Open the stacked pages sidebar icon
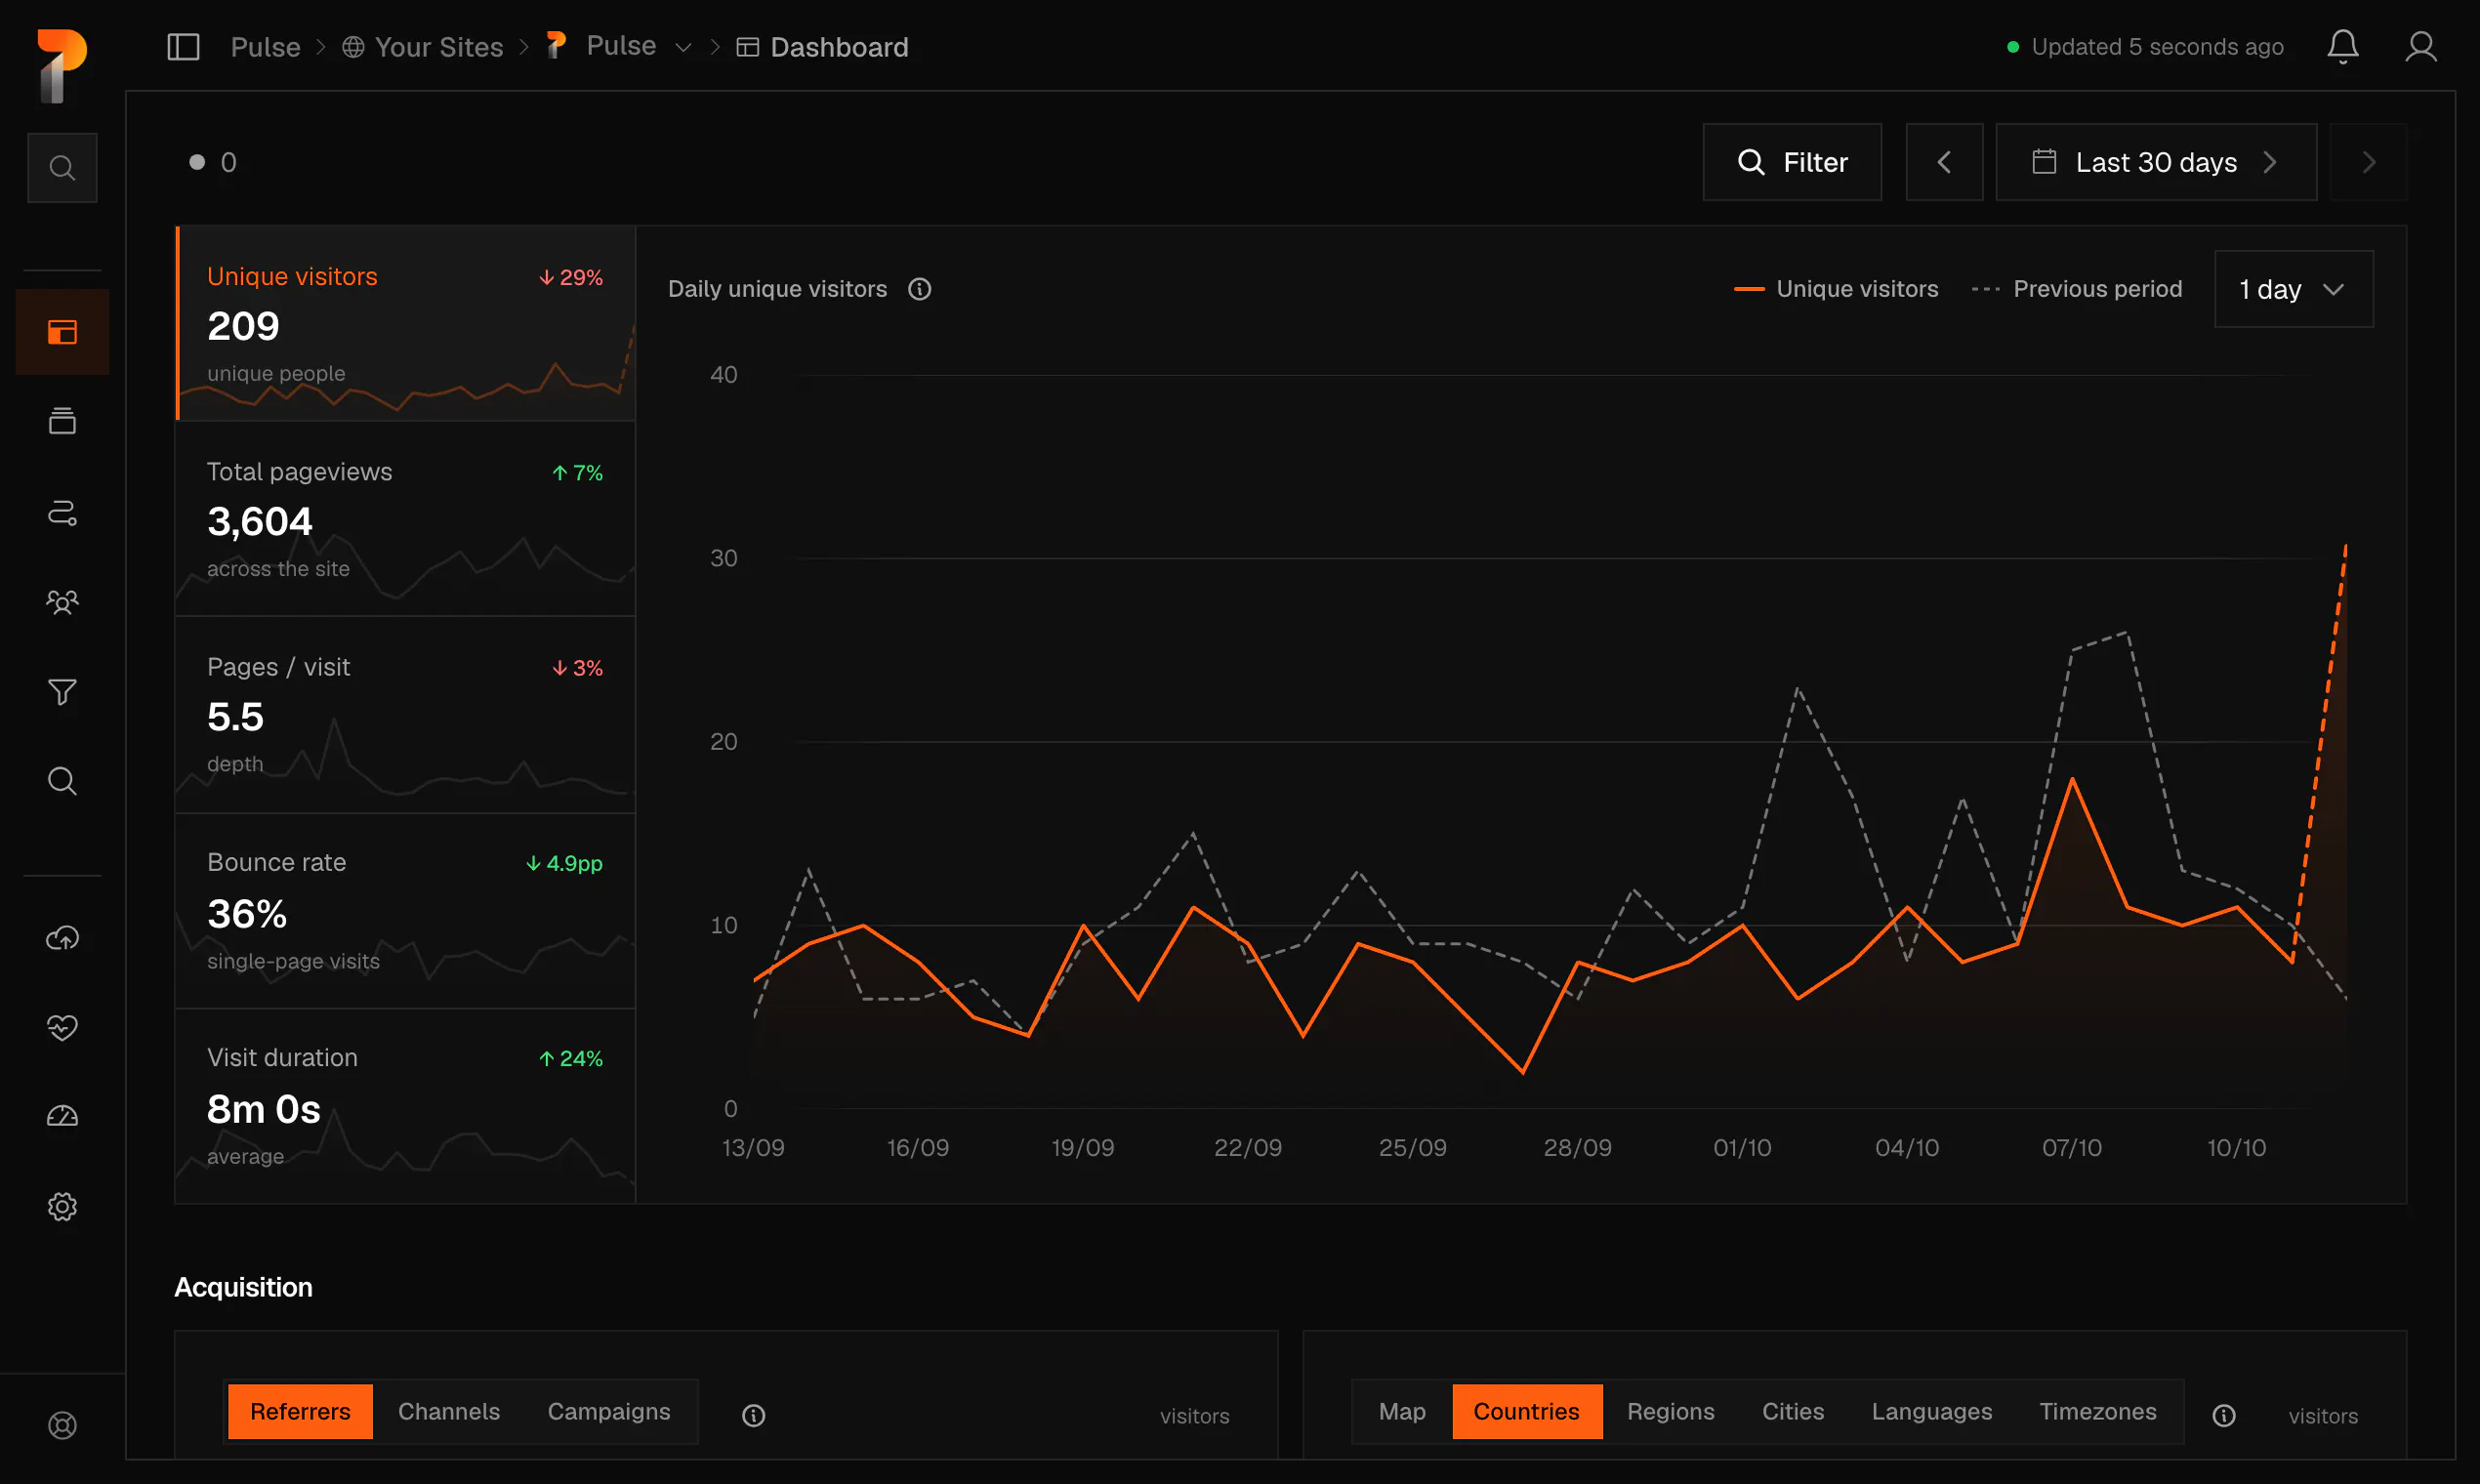 [62, 421]
